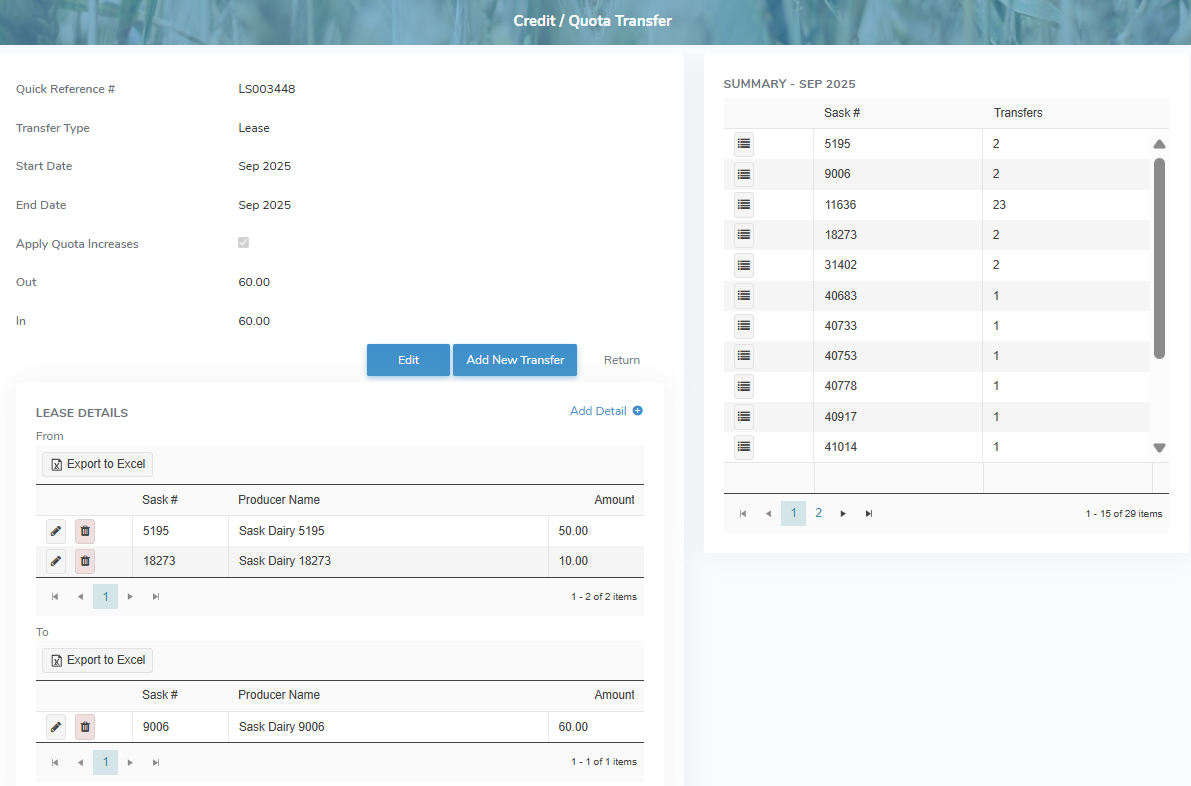Image resolution: width=1191 pixels, height=786 pixels.
Task: Click edit pencil for Sask Dairy 9006
Action: coord(56,727)
